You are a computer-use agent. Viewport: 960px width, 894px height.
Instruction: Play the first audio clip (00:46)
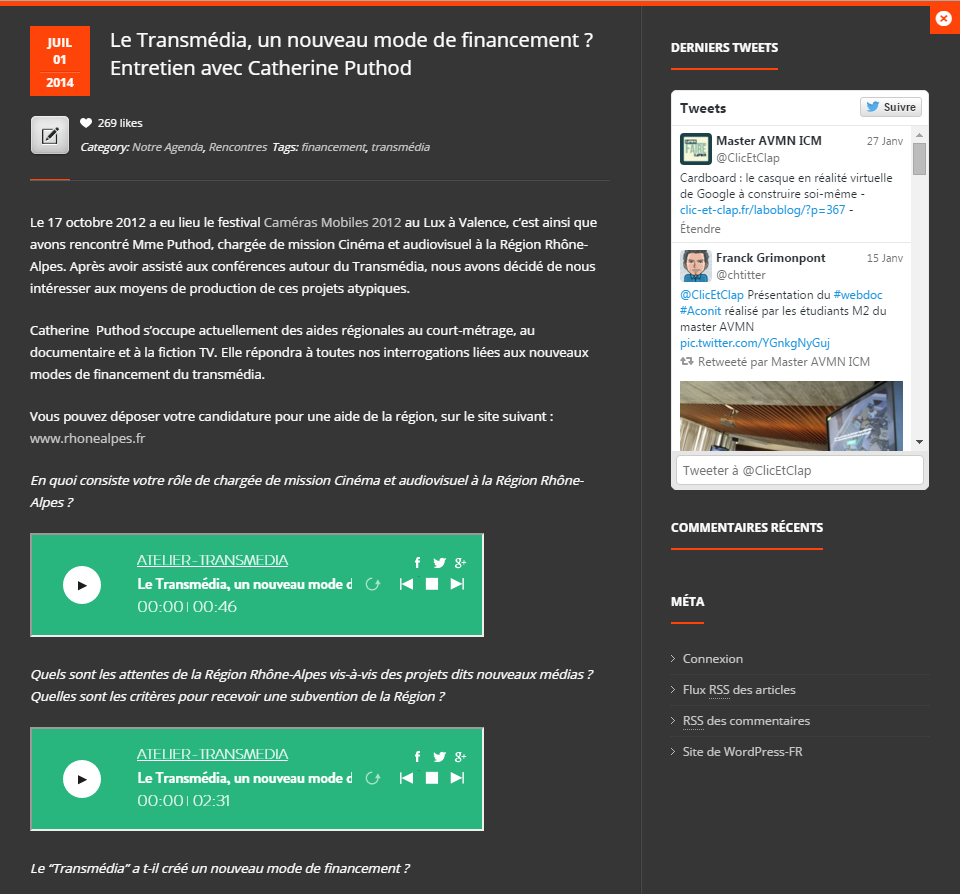coord(82,585)
